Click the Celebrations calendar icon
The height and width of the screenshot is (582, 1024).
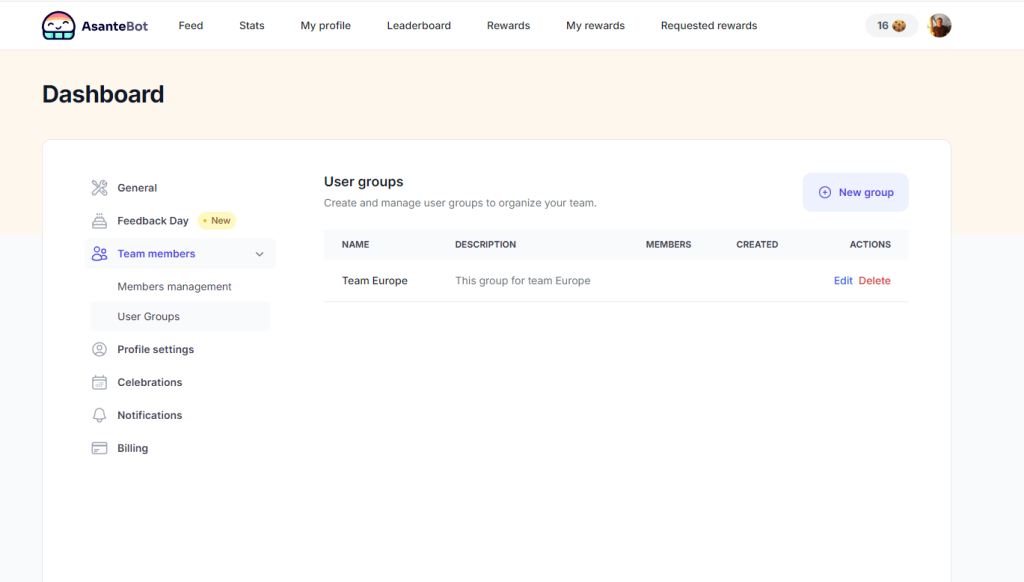pyautogui.click(x=99, y=383)
